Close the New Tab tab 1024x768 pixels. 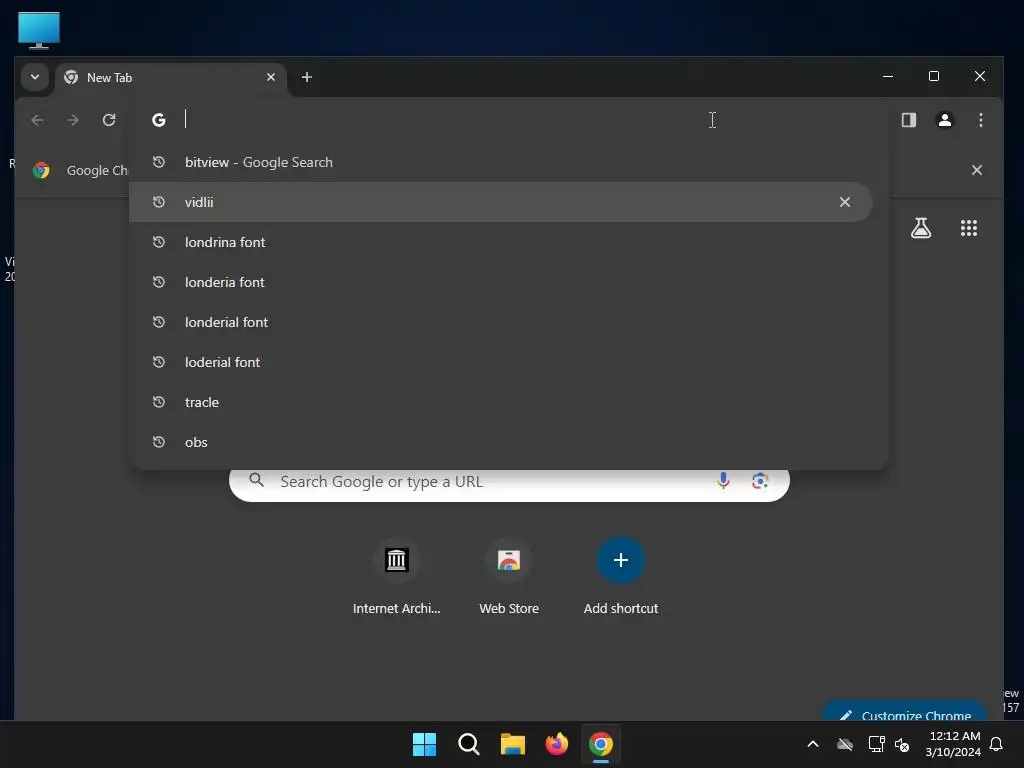click(270, 77)
